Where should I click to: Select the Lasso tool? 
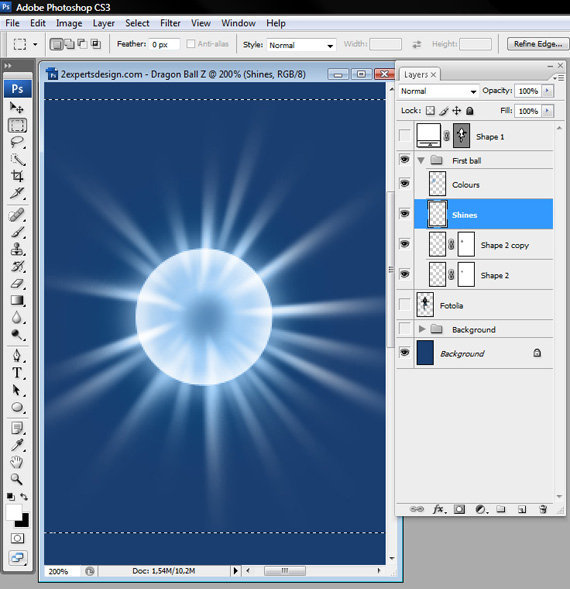click(x=17, y=142)
